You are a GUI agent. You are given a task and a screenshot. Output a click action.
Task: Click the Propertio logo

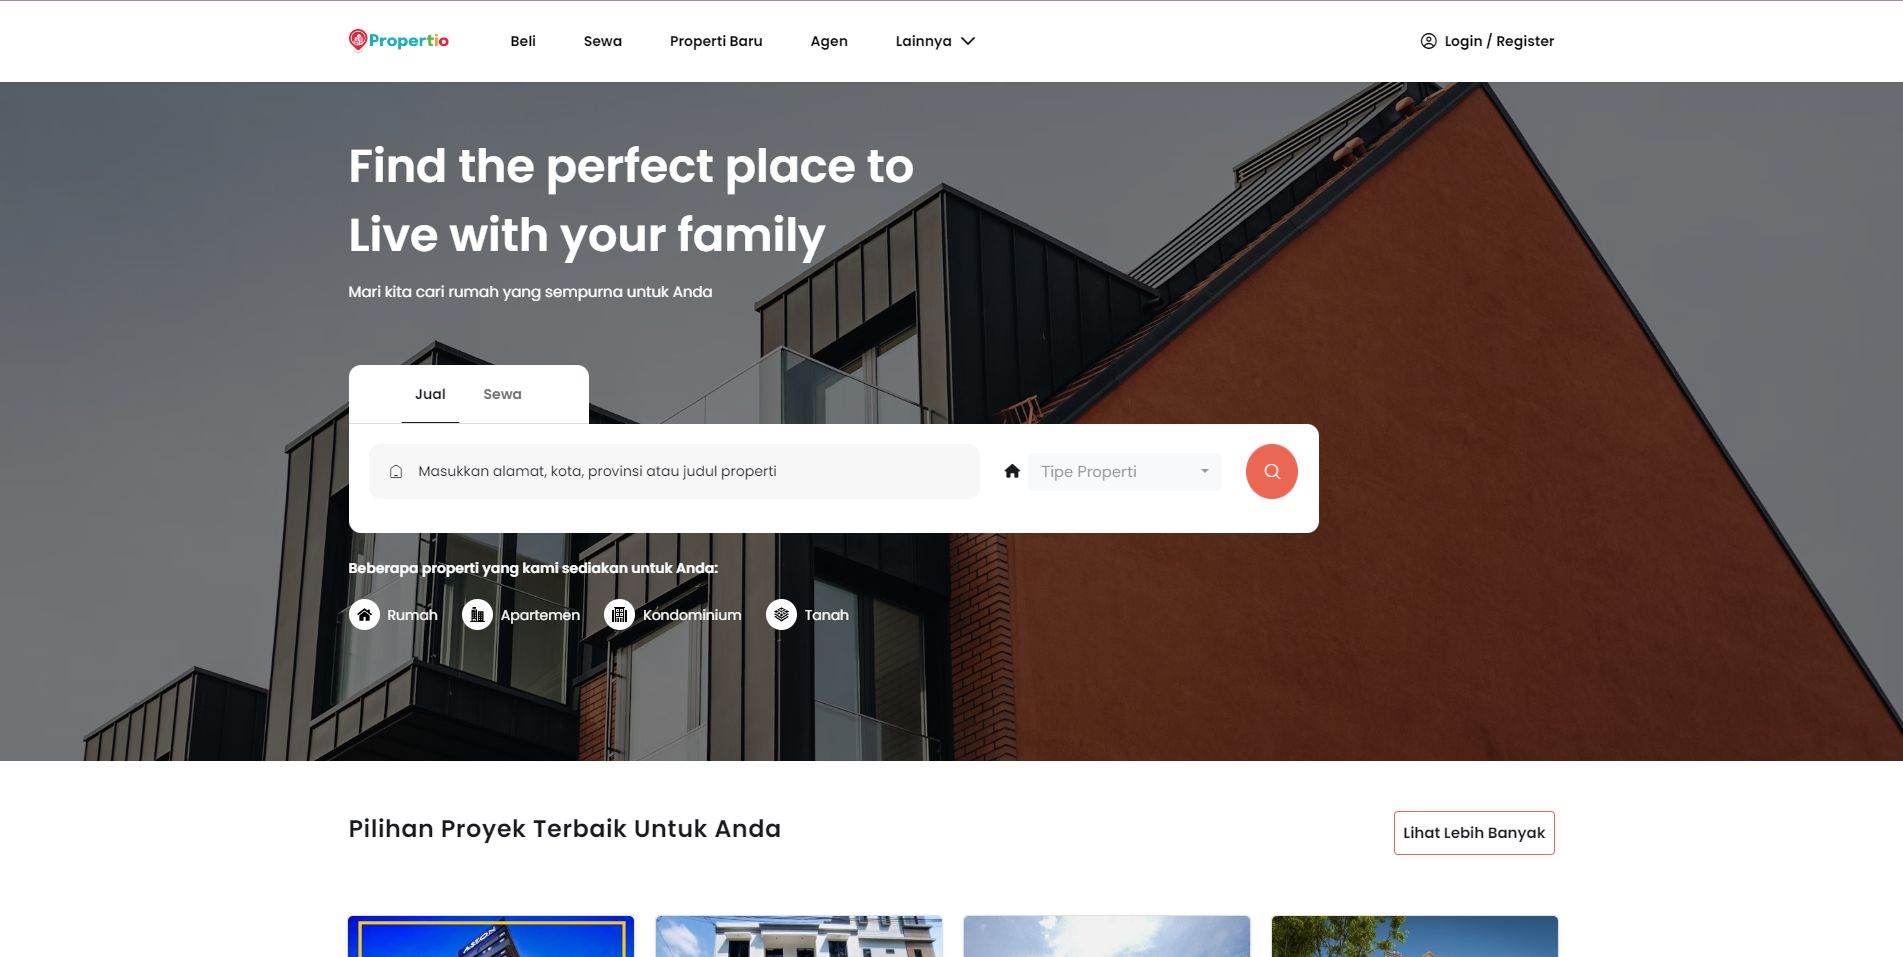[x=399, y=40]
